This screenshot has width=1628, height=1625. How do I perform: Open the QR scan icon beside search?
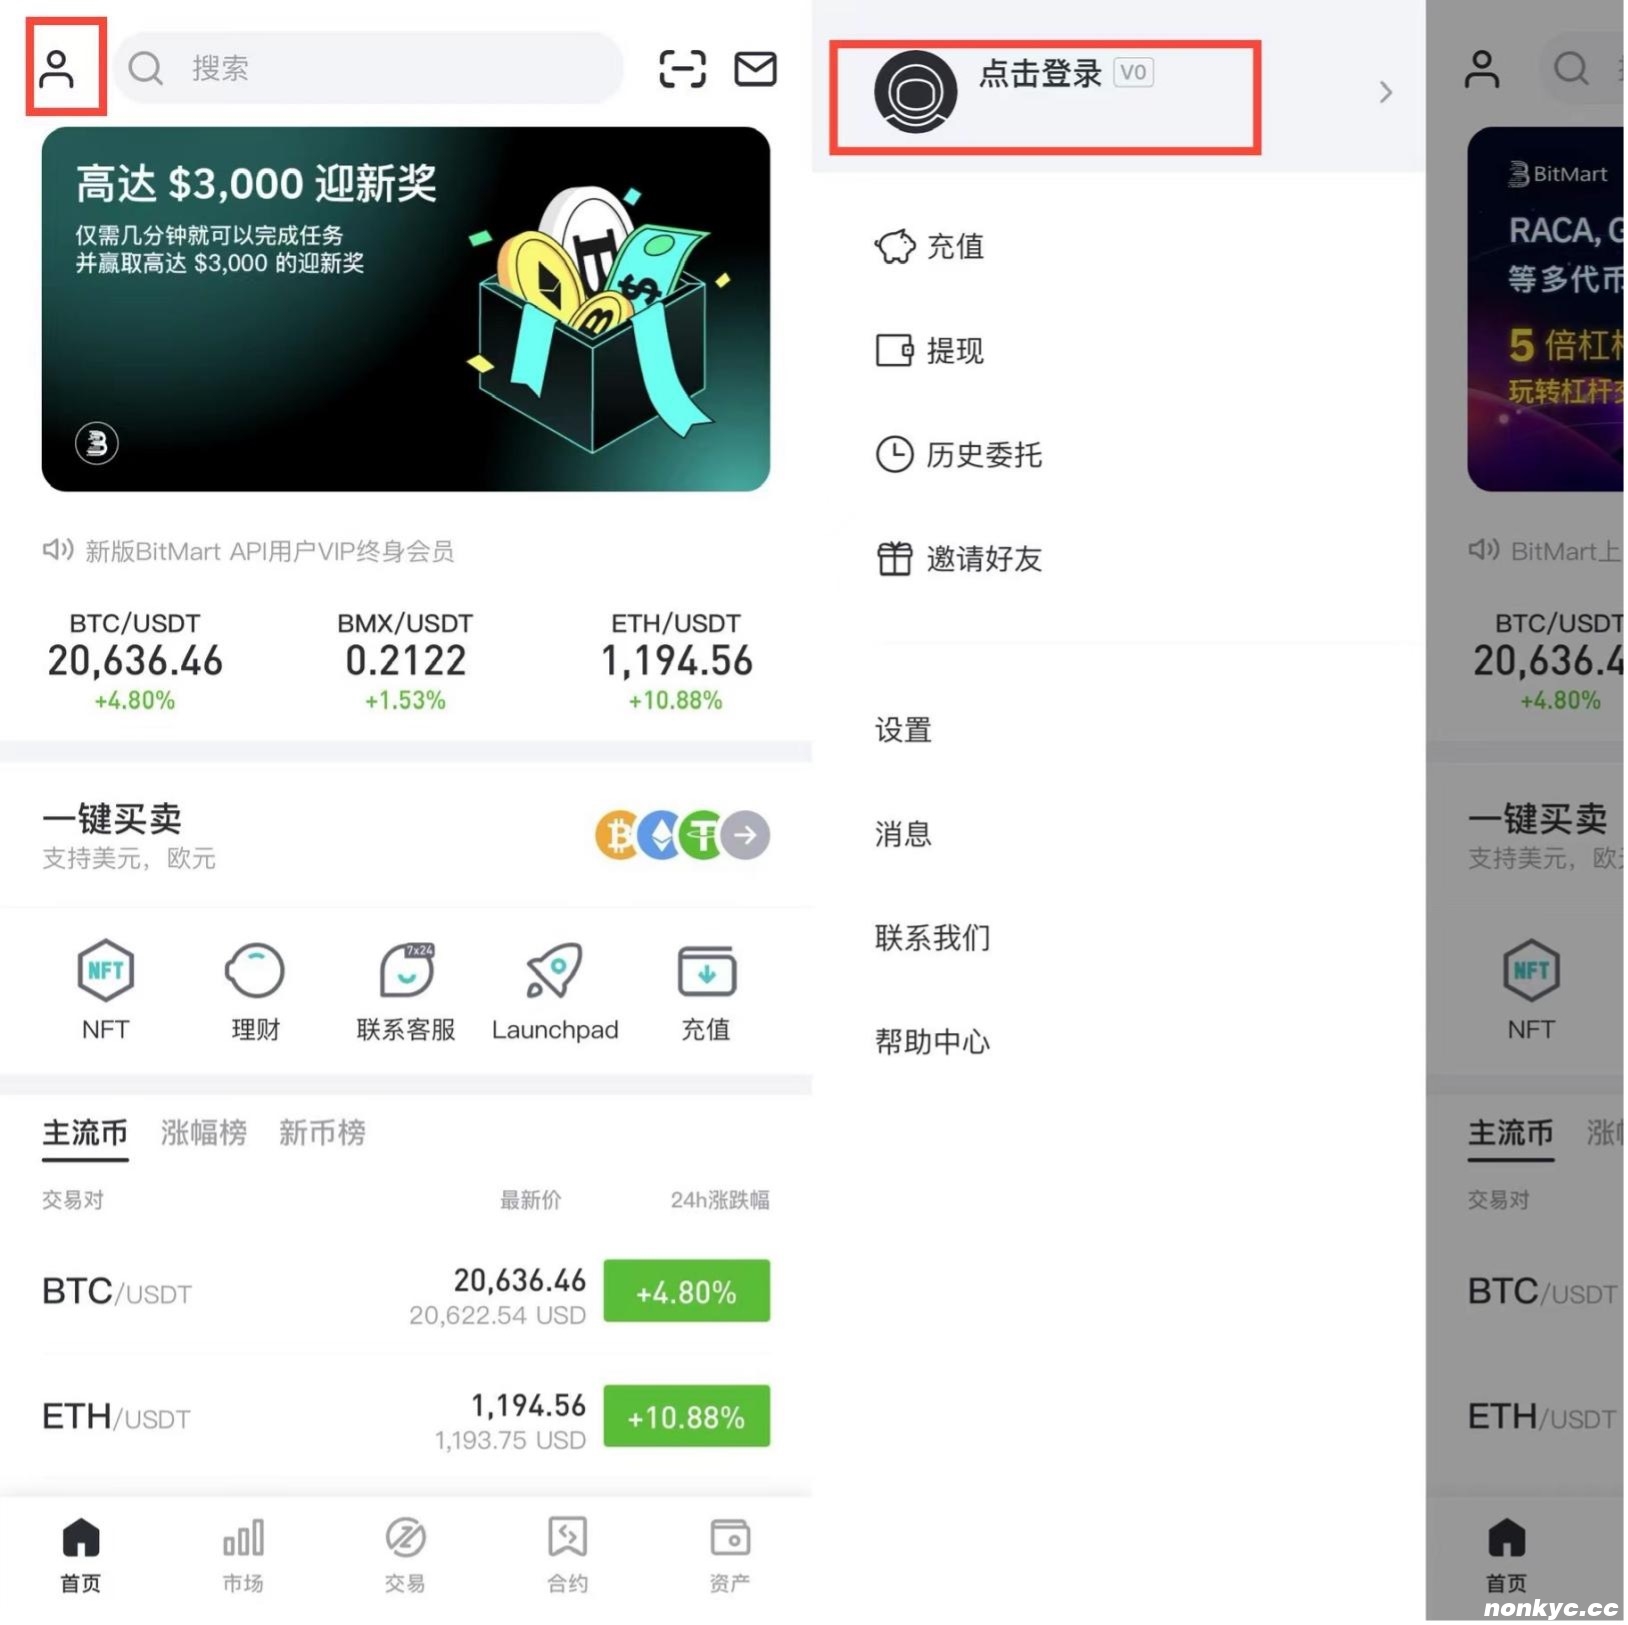(682, 69)
